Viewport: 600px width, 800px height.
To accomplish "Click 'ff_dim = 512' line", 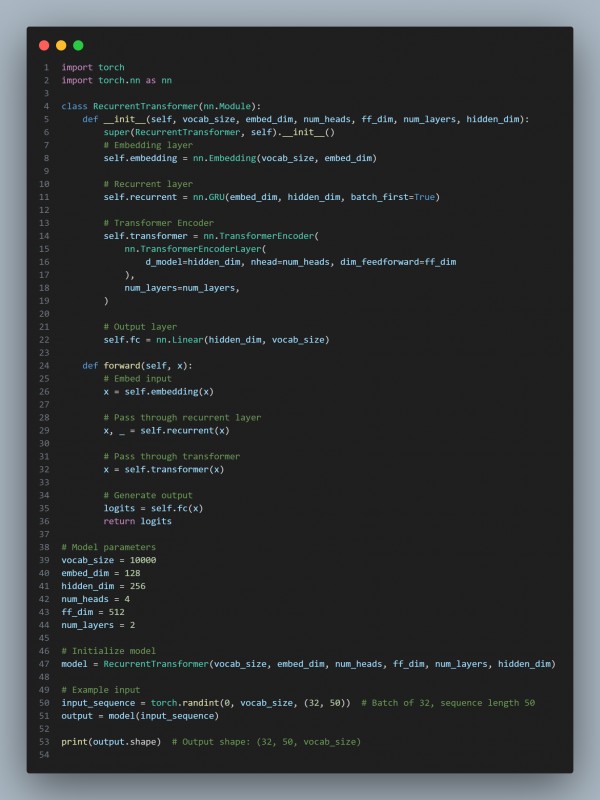I will pos(93,612).
